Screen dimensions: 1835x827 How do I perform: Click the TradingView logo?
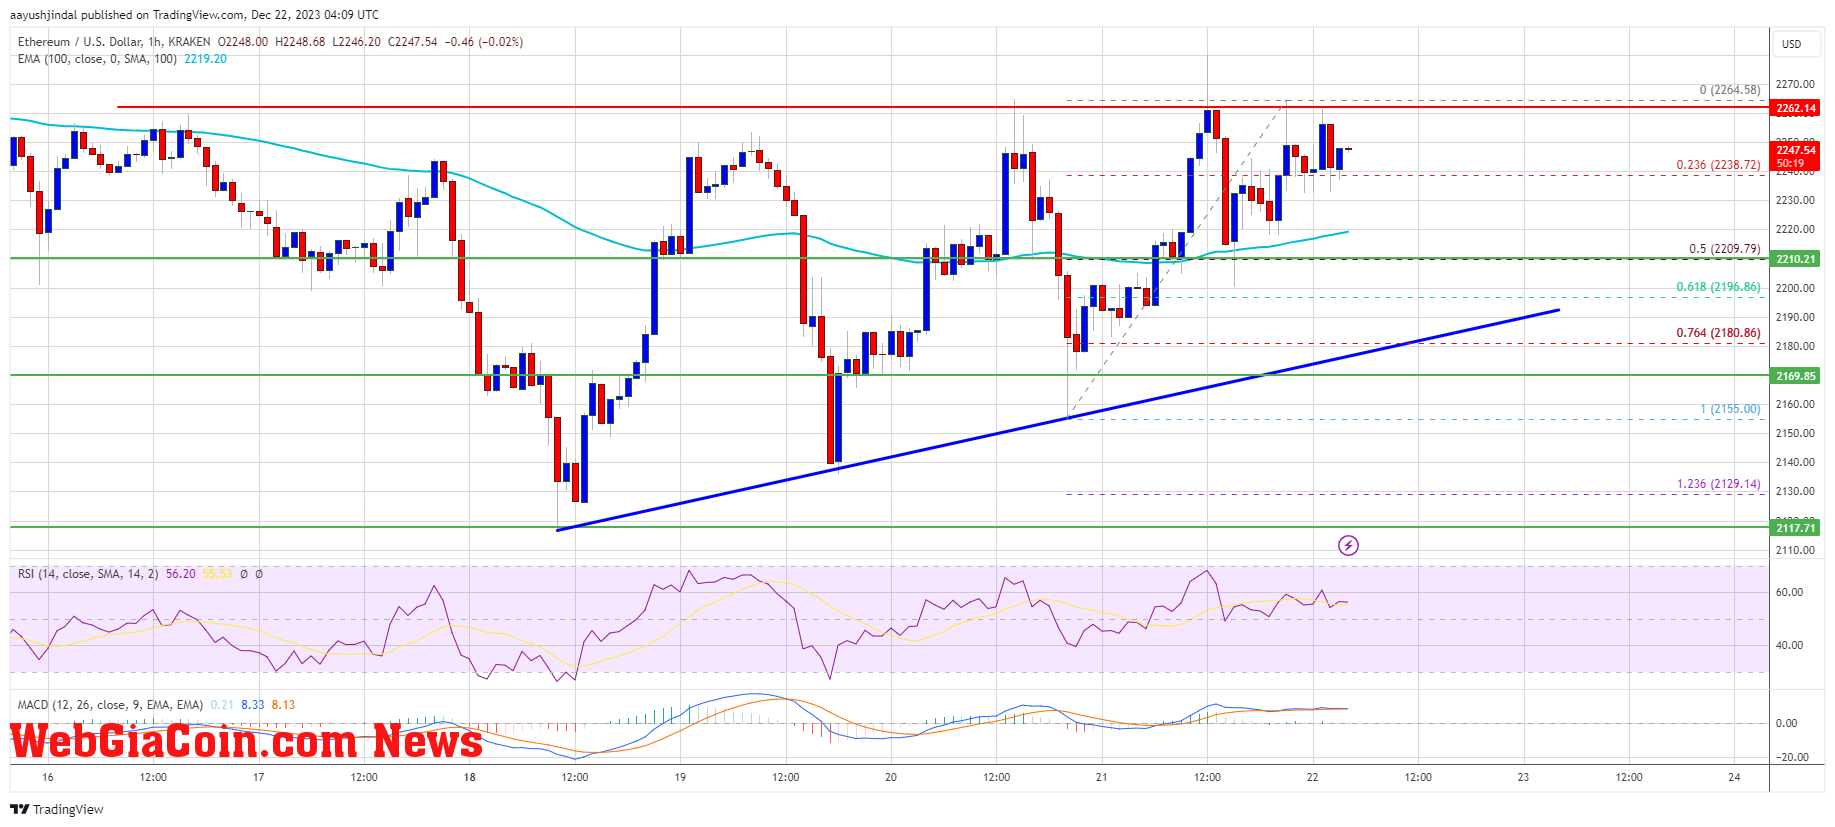57,809
